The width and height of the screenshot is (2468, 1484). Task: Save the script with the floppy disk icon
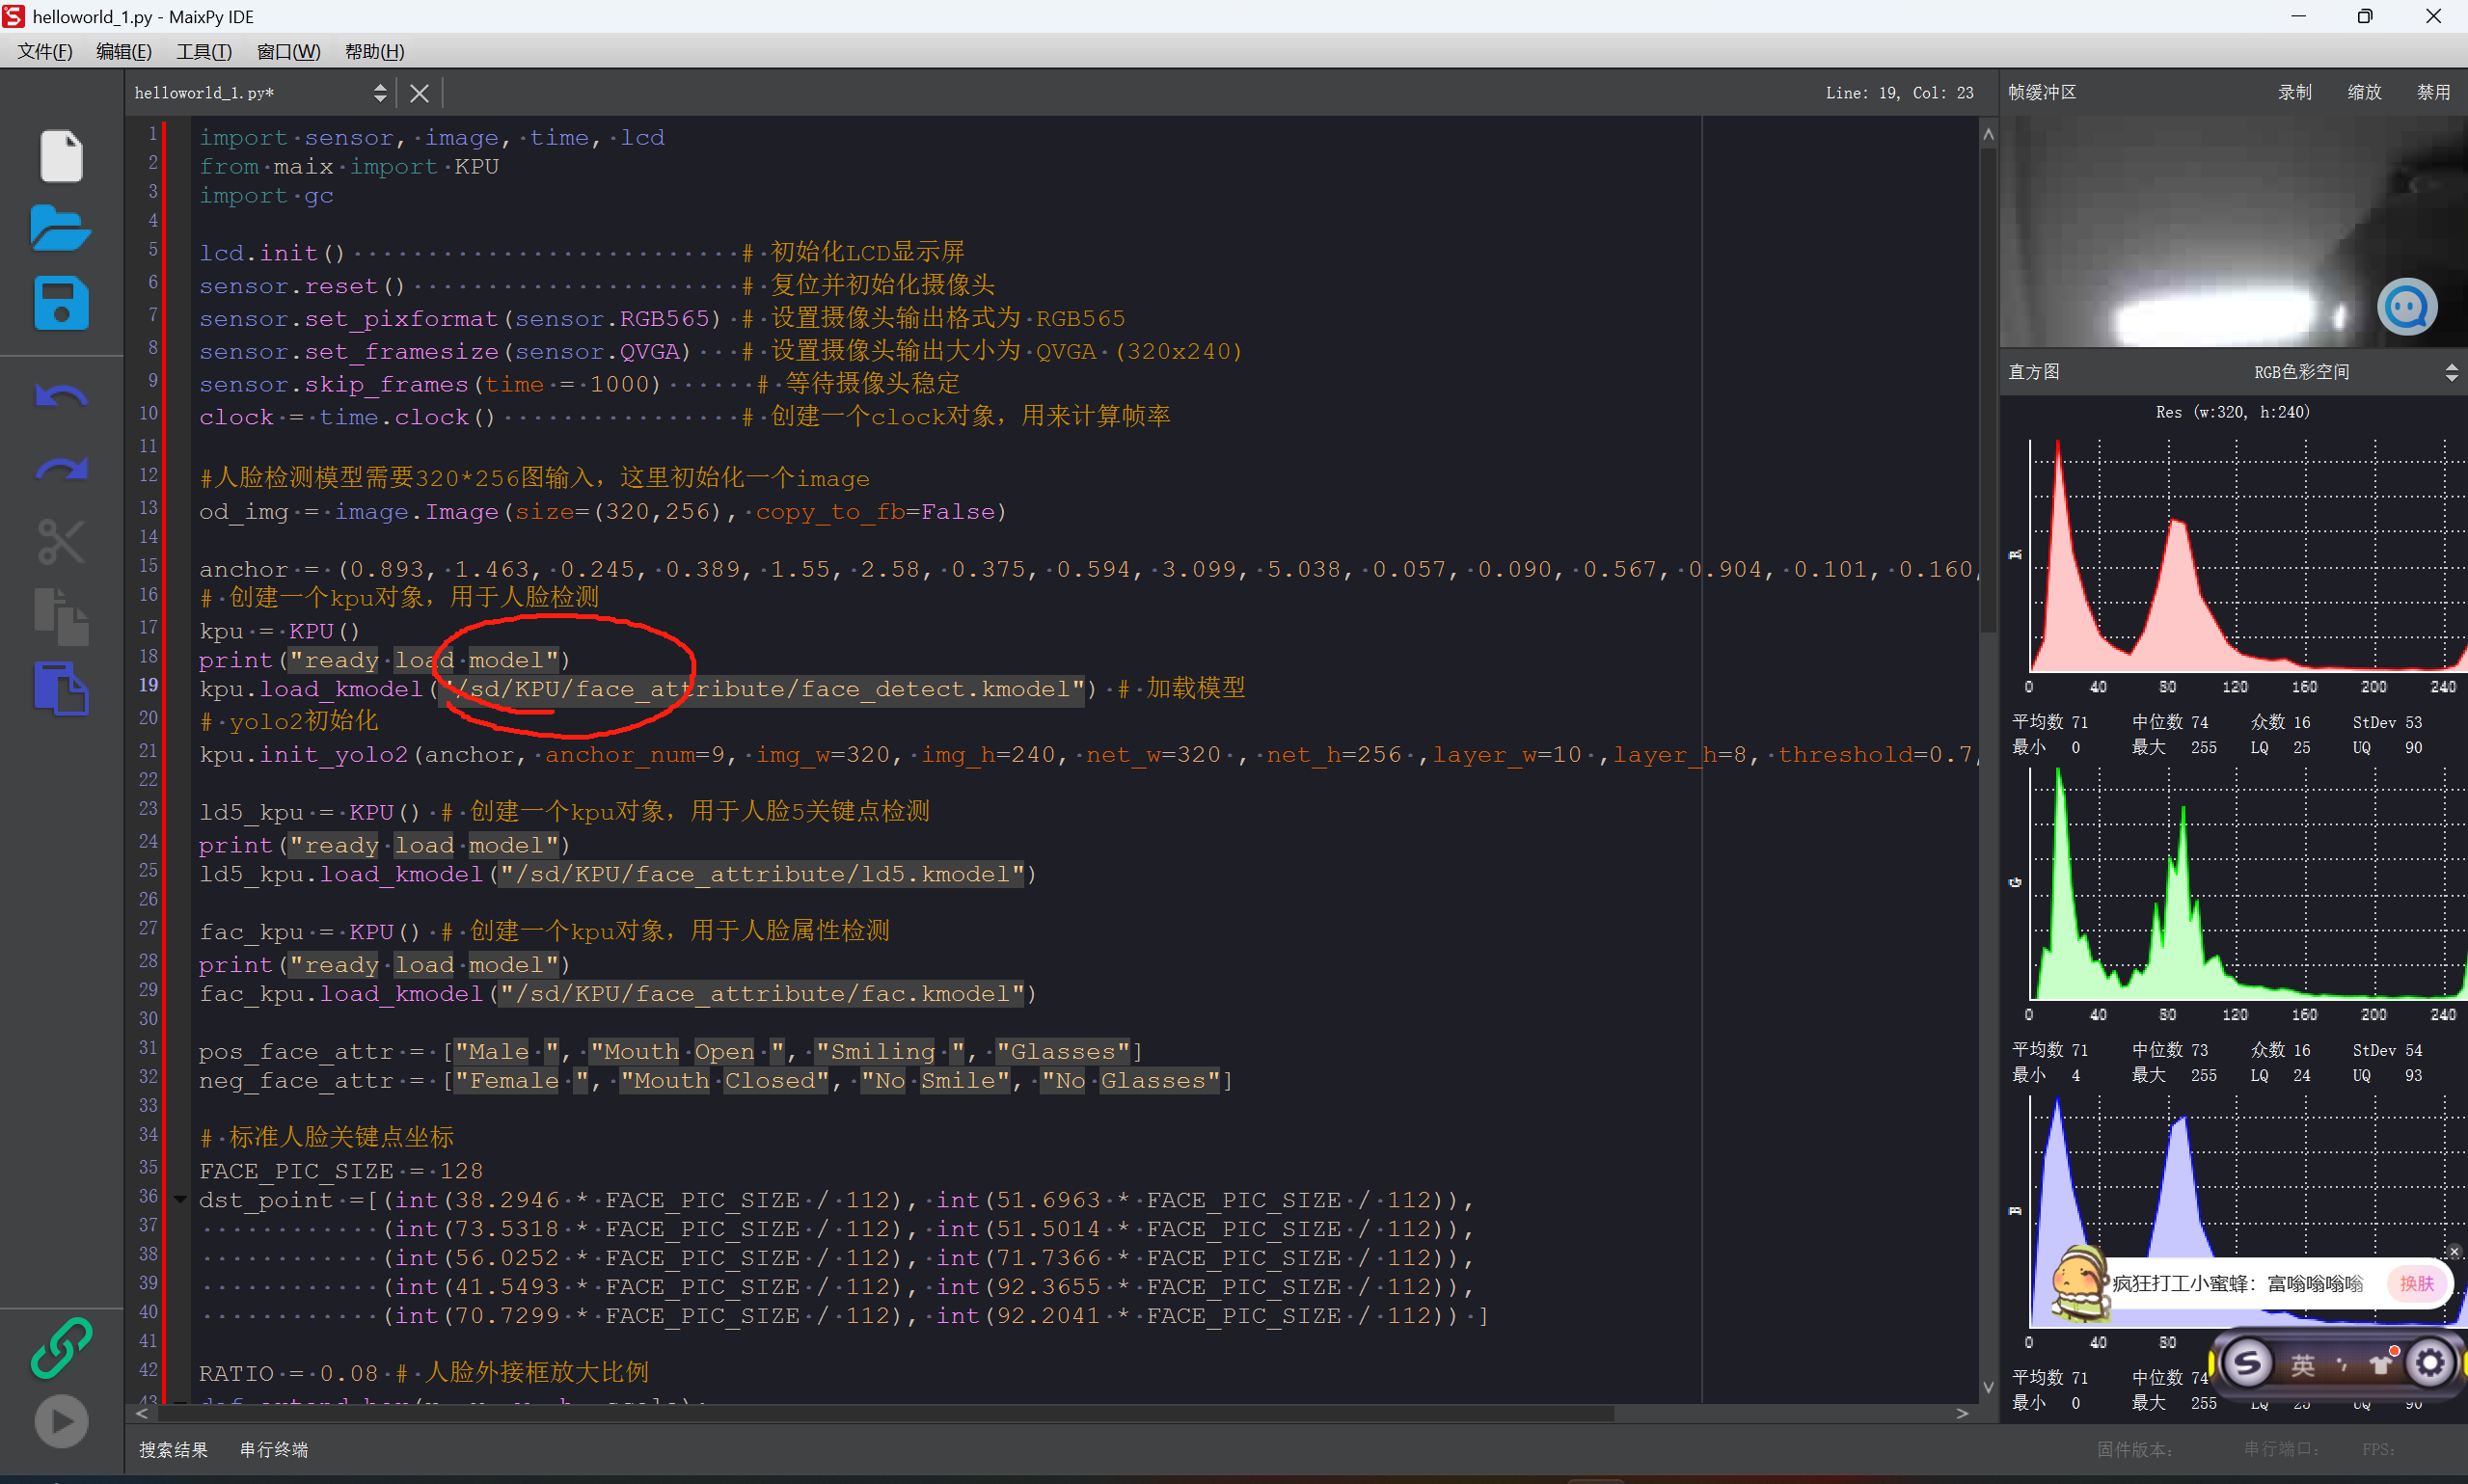61,303
